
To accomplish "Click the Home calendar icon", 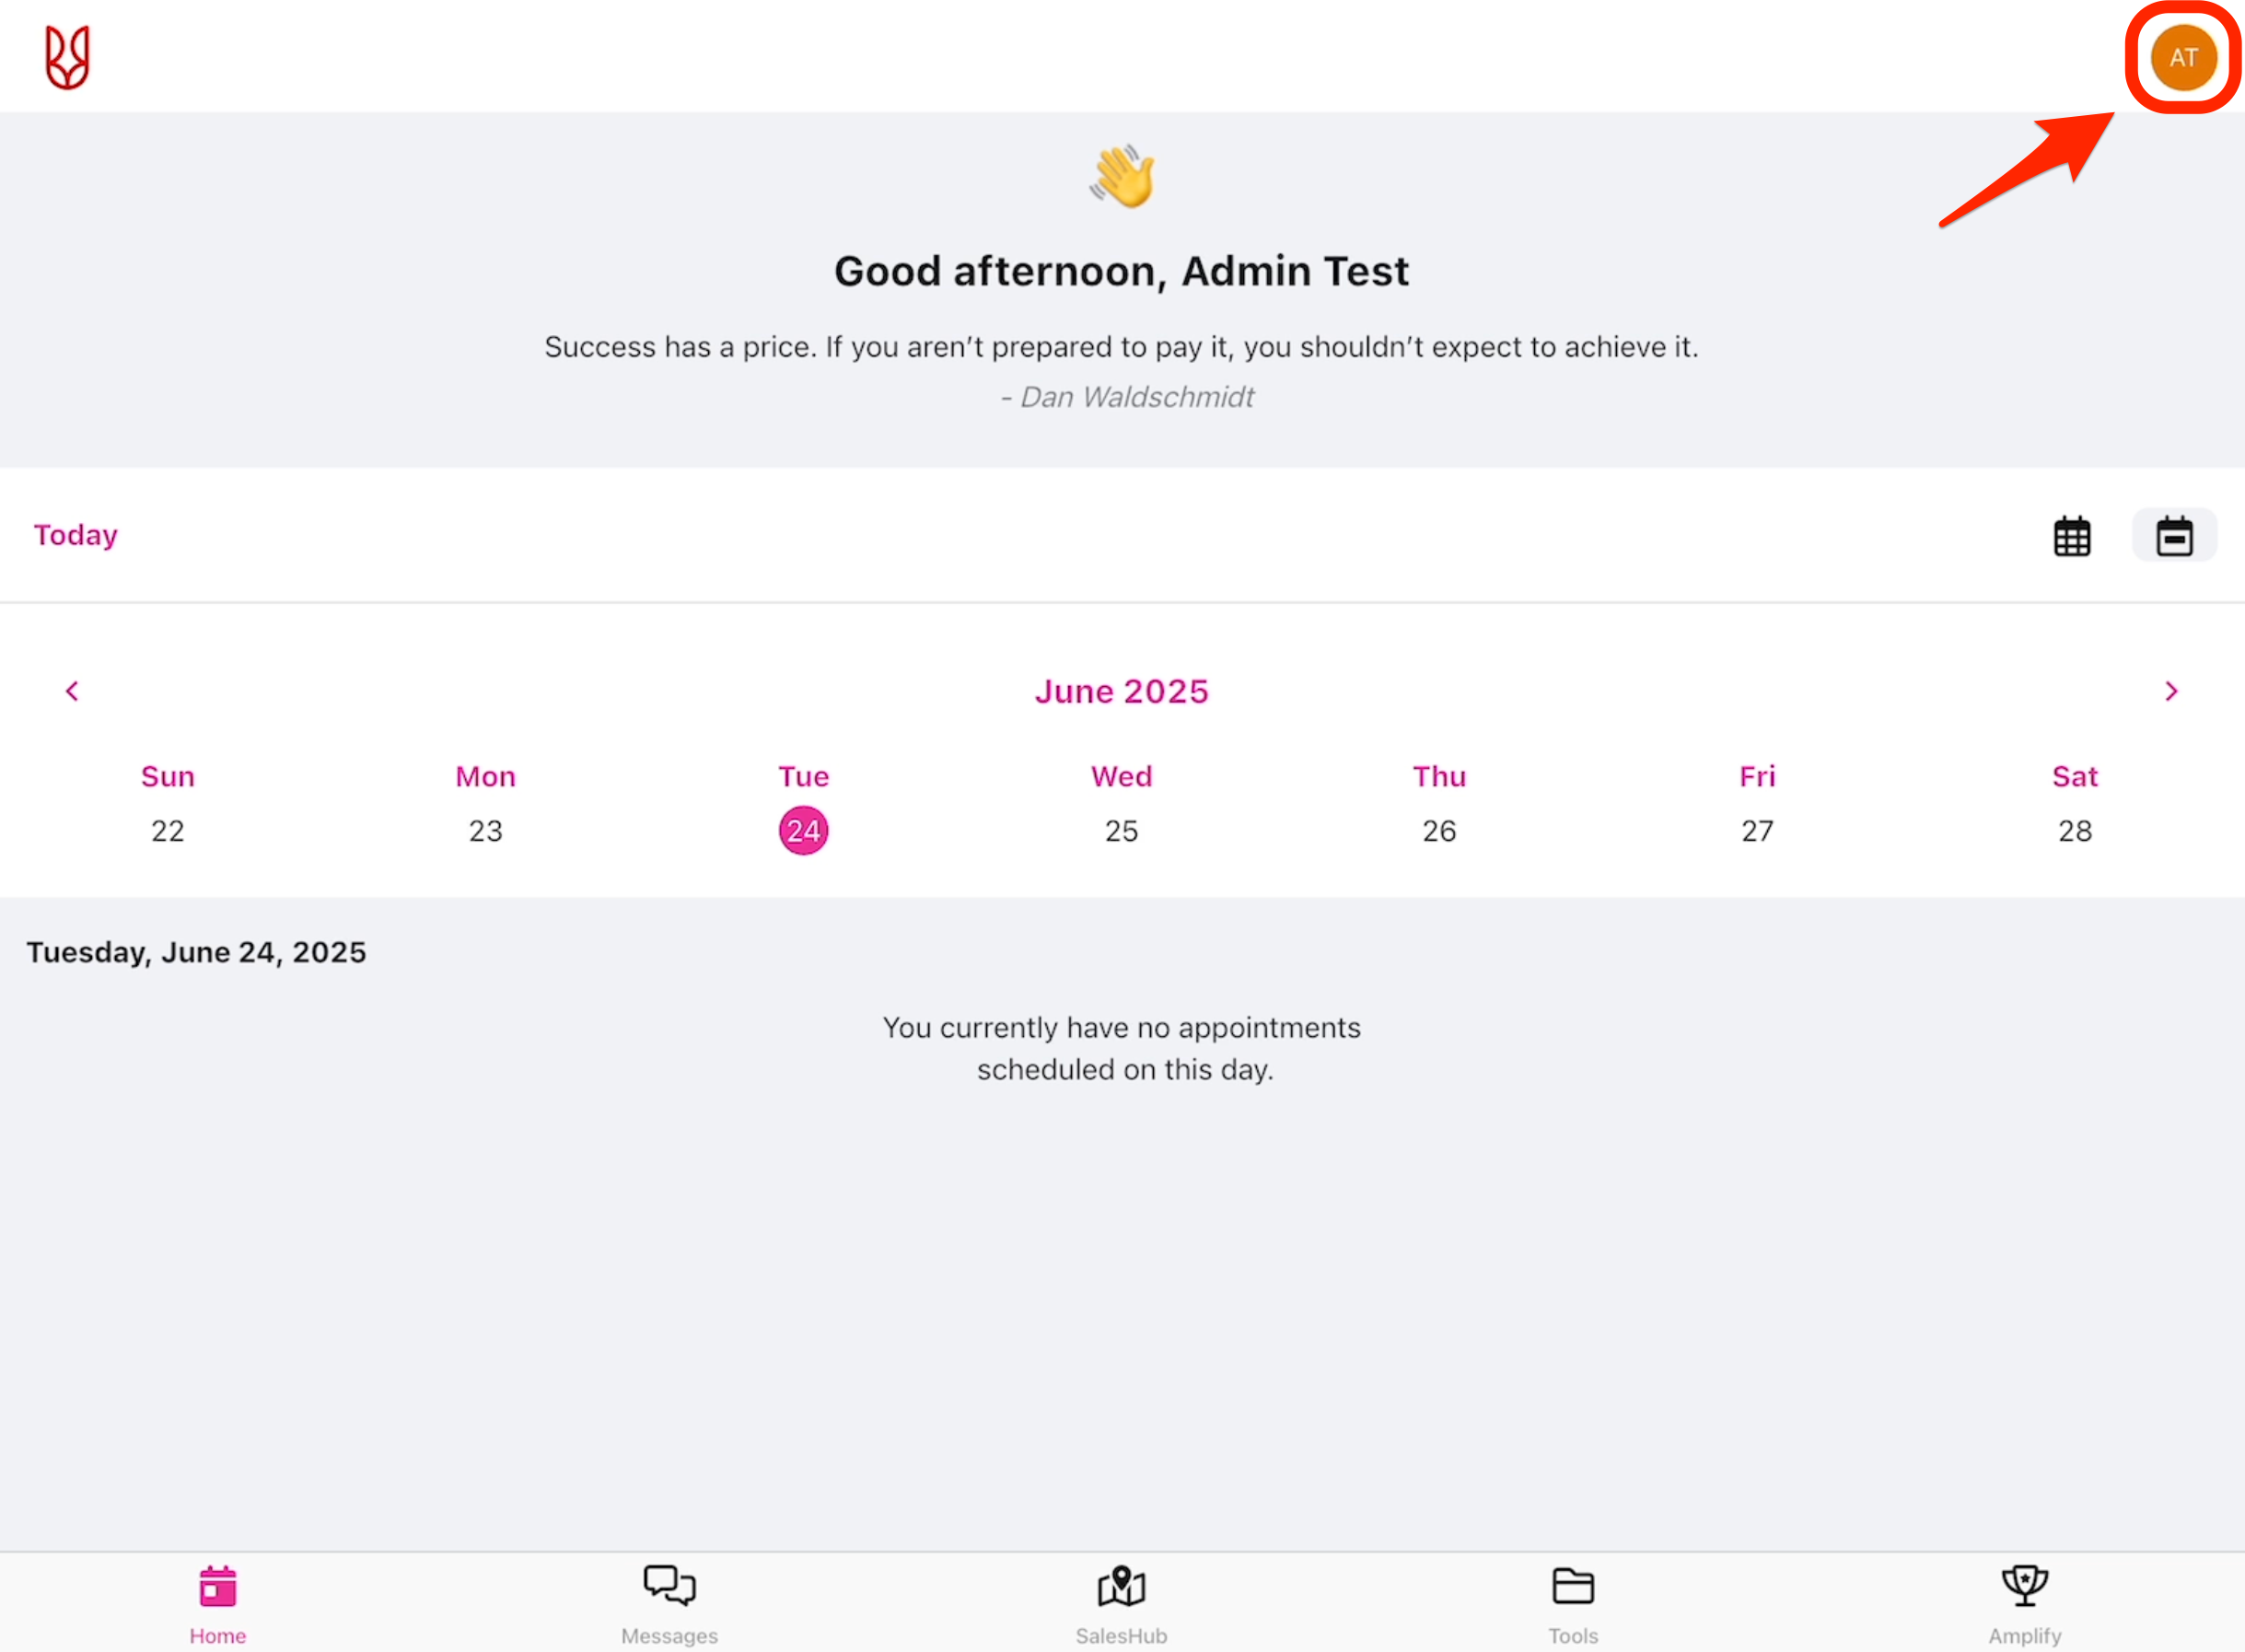I will (x=217, y=1586).
